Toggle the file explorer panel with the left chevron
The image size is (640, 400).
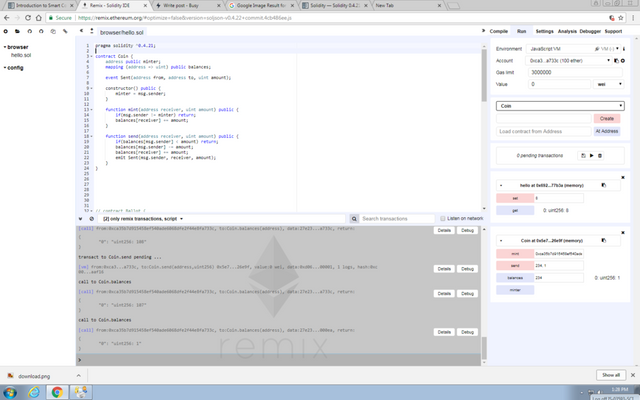tap(81, 31)
